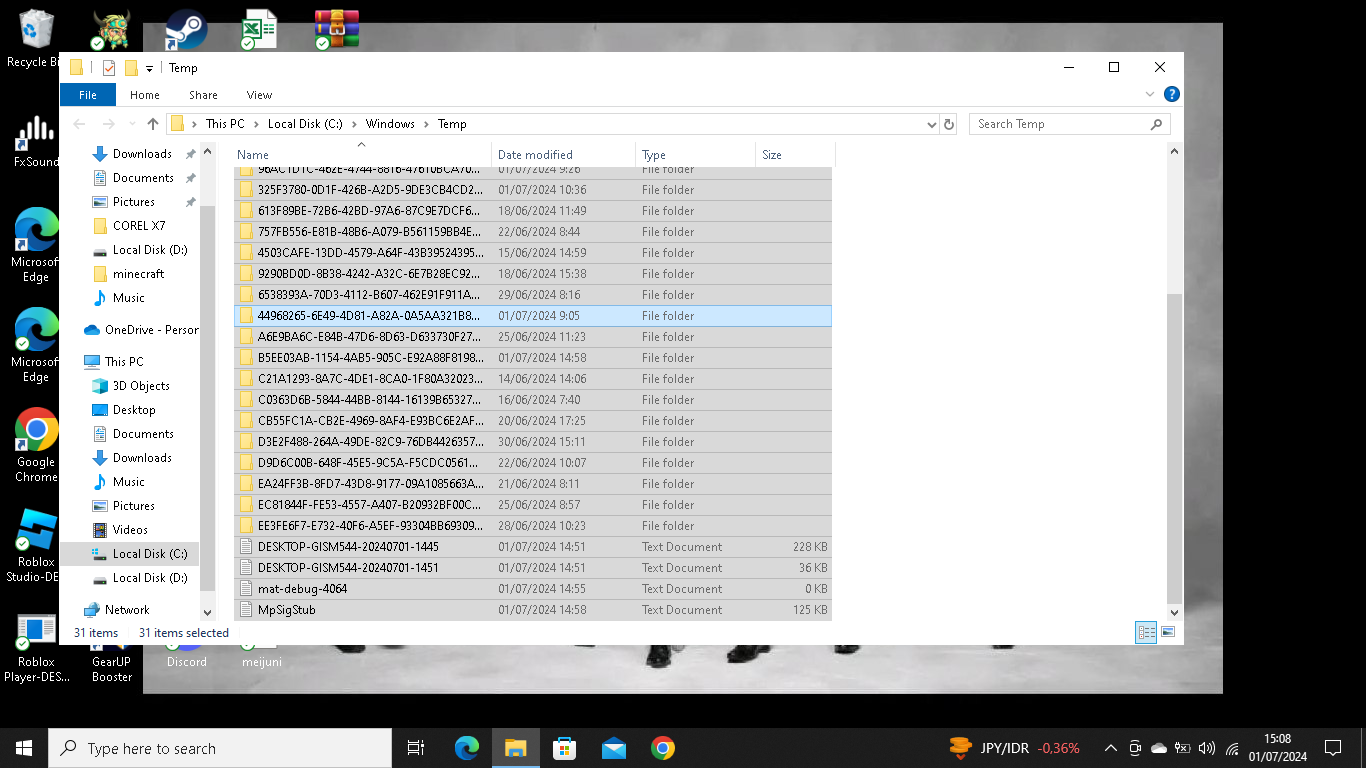Screen dimensions: 1366x768
Task: Open the File ribbon tab
Action: point(88,95)
